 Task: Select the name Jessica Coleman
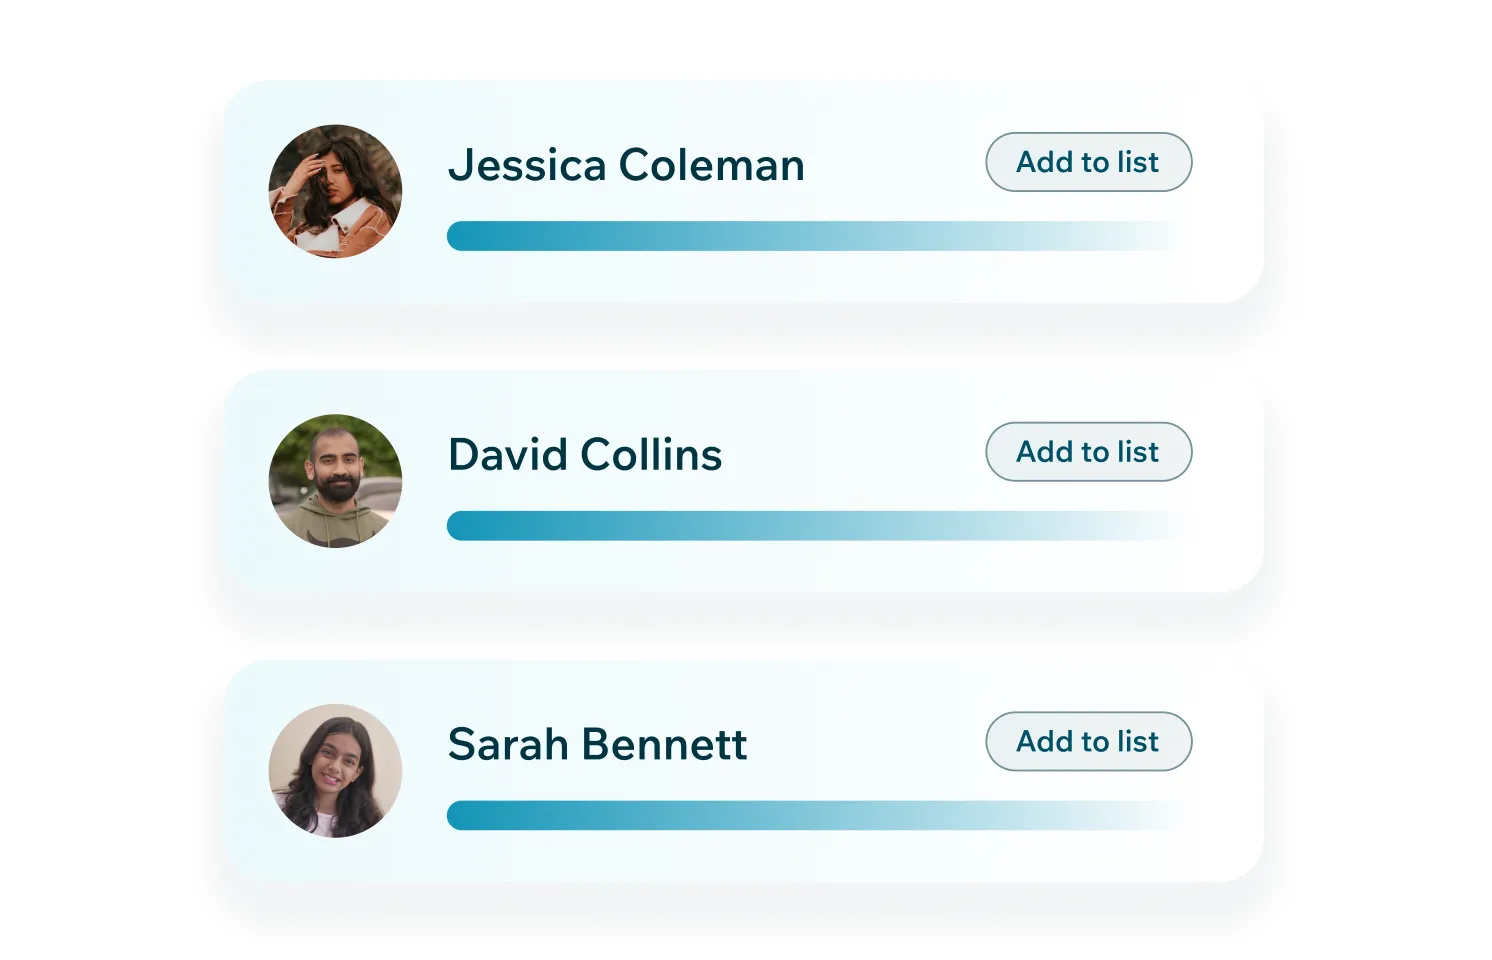point(626,165)
